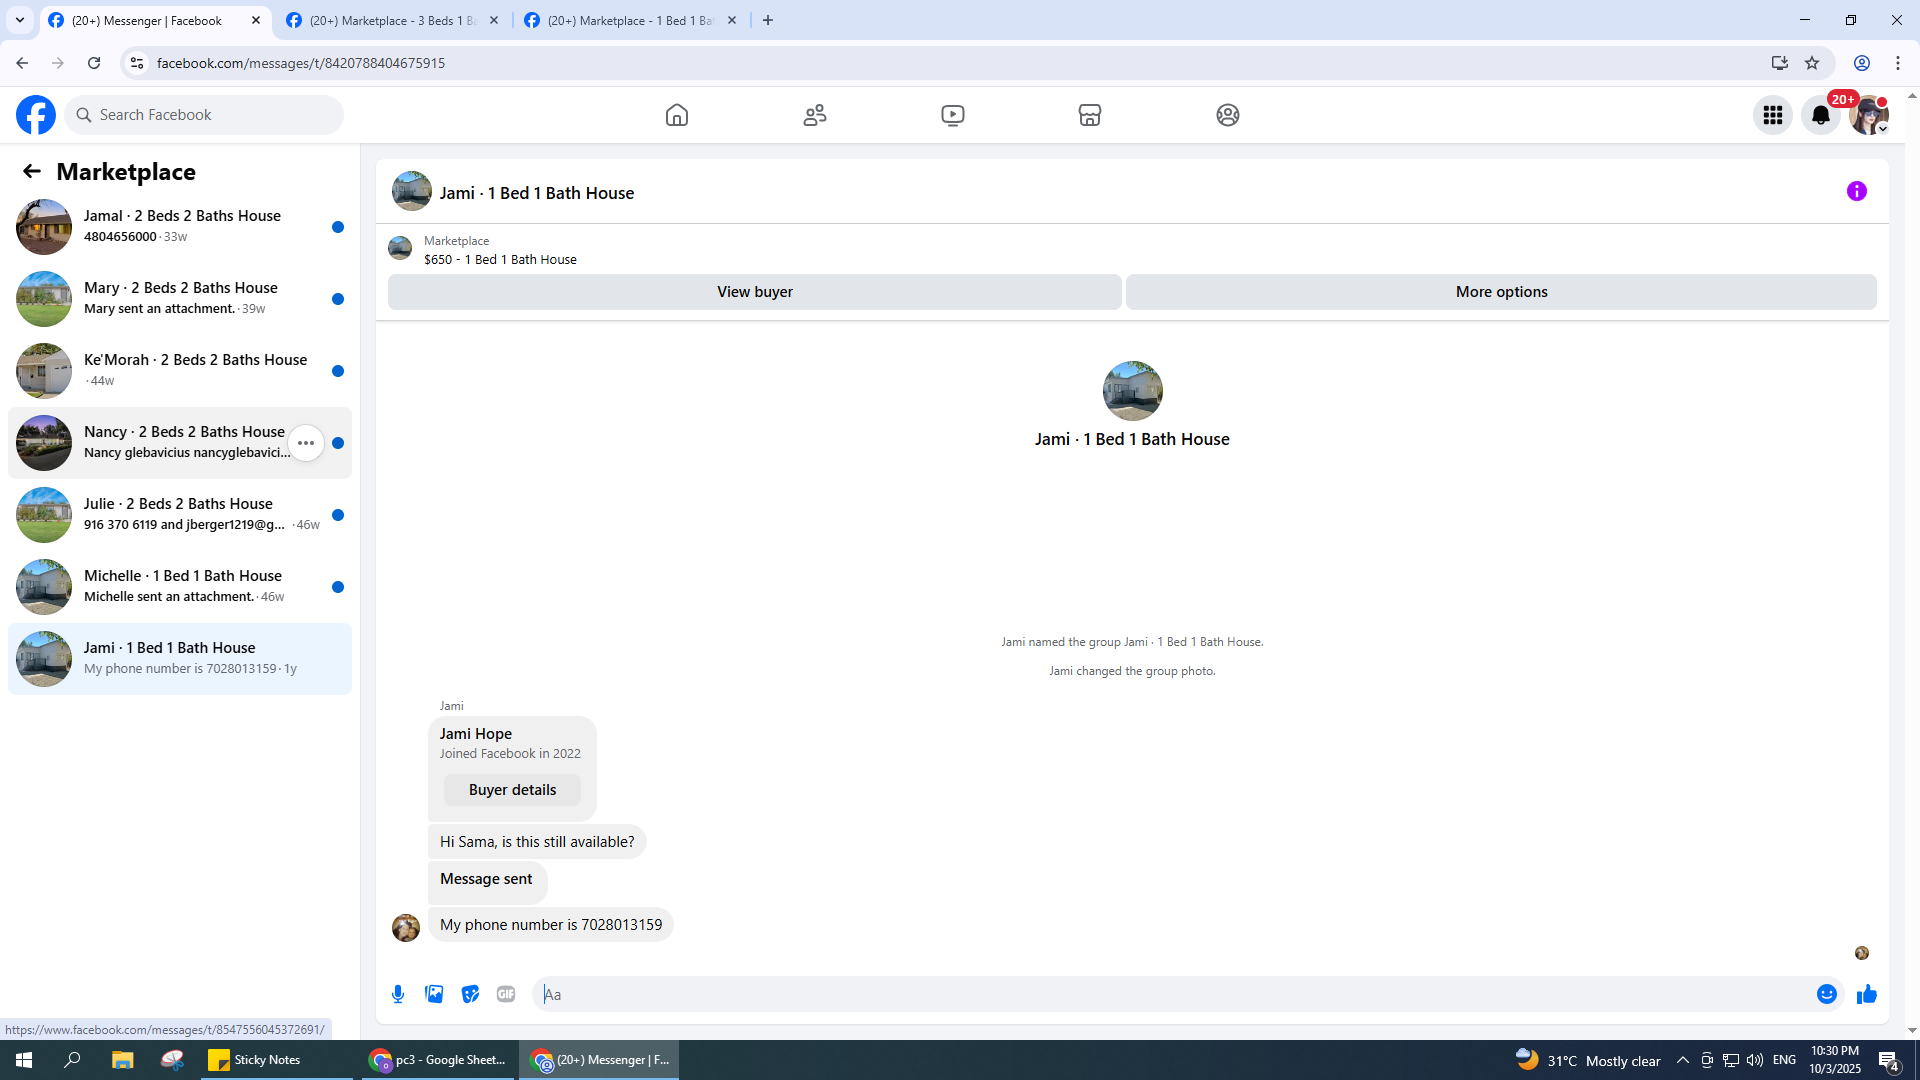
Task: Open Sticky Notes from taskbar
Action: click(277, 1060)
